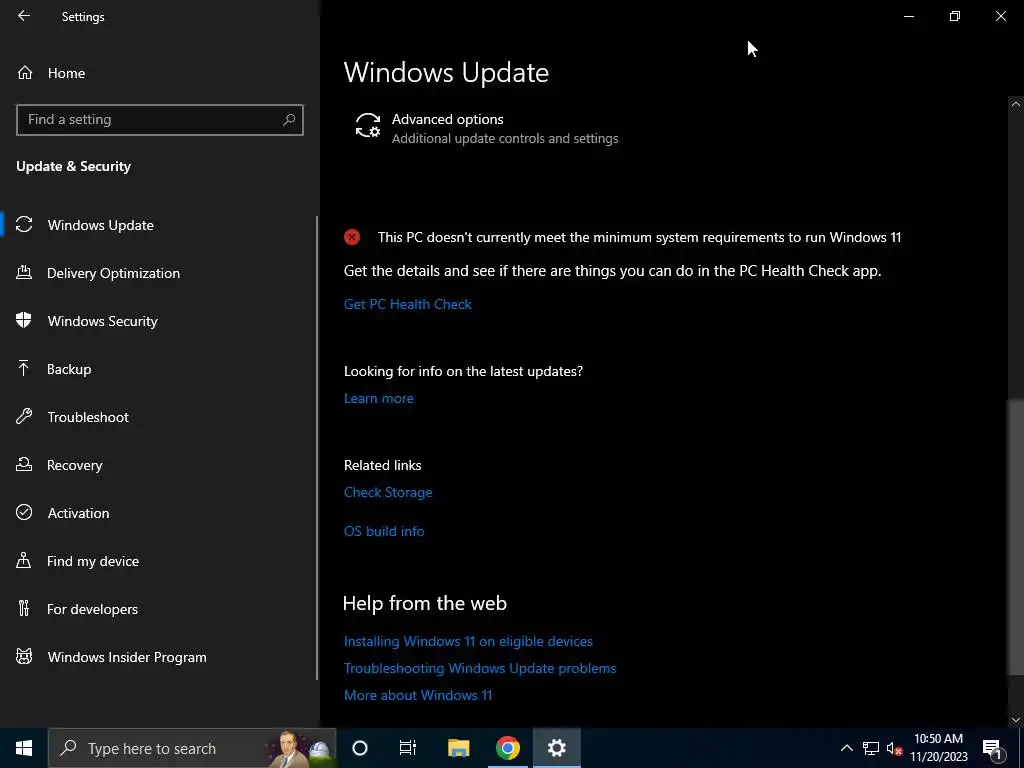The height and width of the screenshot is (768, 1024).
Task: Click the Delivery Optimization icon
Action: [24, 272]
